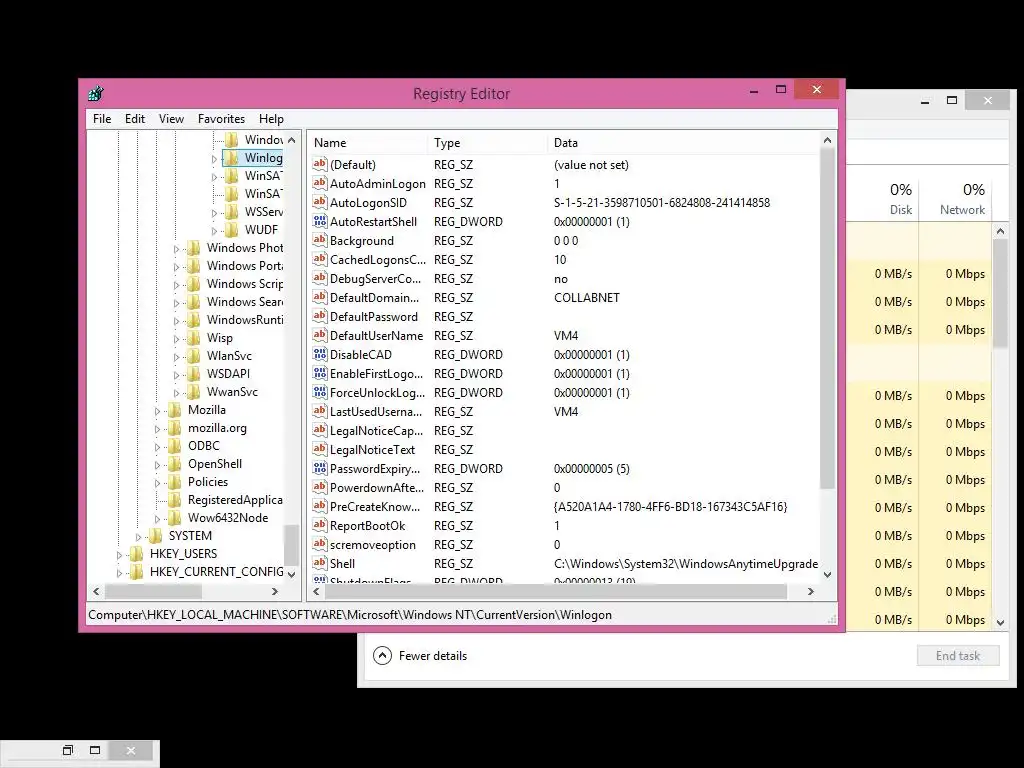Viewport: 1024px width, 768px height.
Task: Expand the HKEY_USERS hive arrow
Action: [x=120, y=555]
